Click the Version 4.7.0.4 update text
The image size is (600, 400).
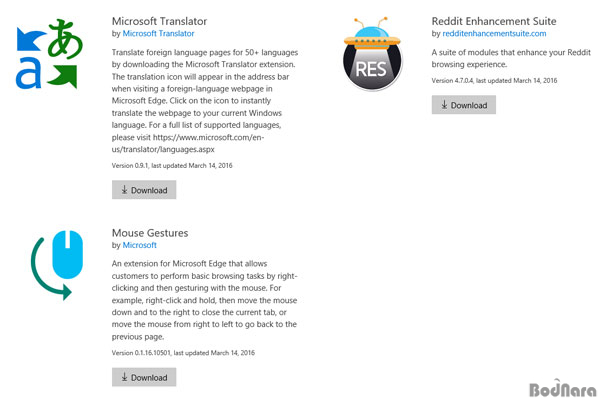click(x=494, y=81)
